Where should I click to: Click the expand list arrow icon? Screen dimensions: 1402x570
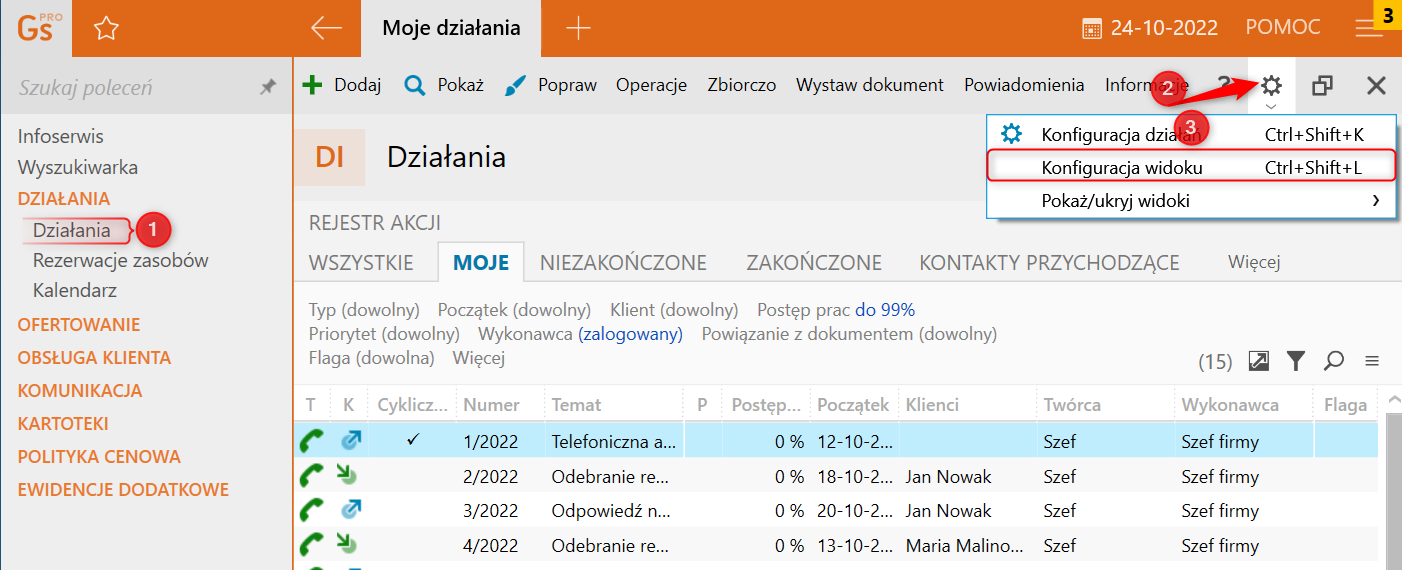click(1259, 361)
